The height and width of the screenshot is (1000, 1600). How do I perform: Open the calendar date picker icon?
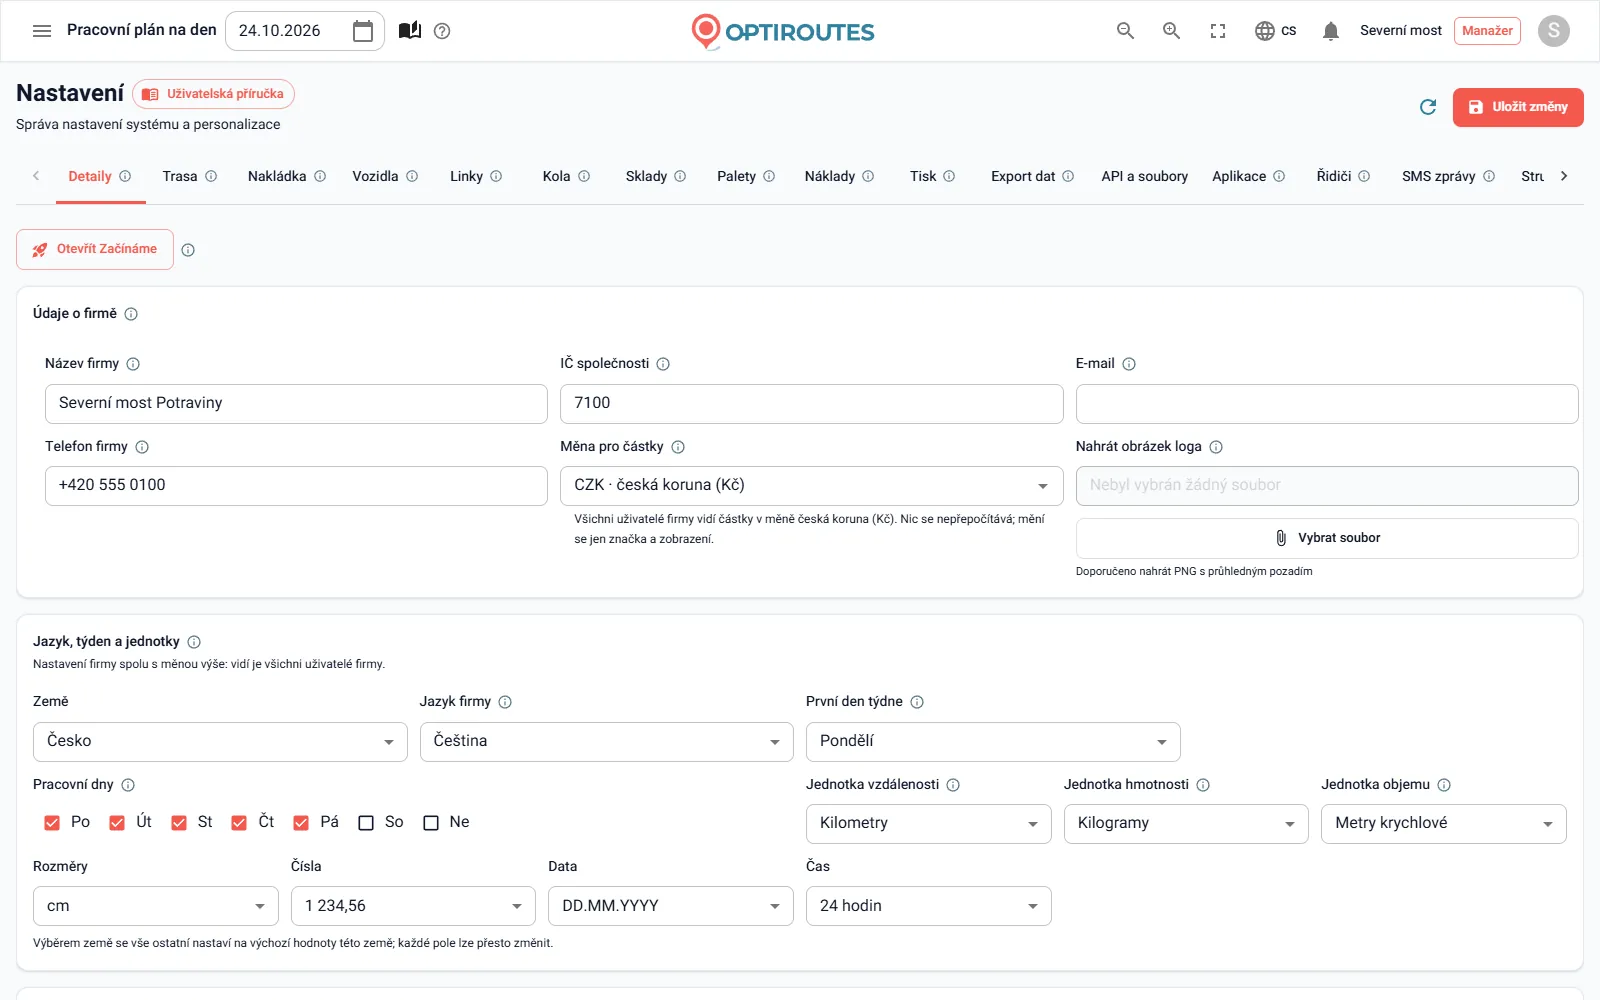point(363,31)
